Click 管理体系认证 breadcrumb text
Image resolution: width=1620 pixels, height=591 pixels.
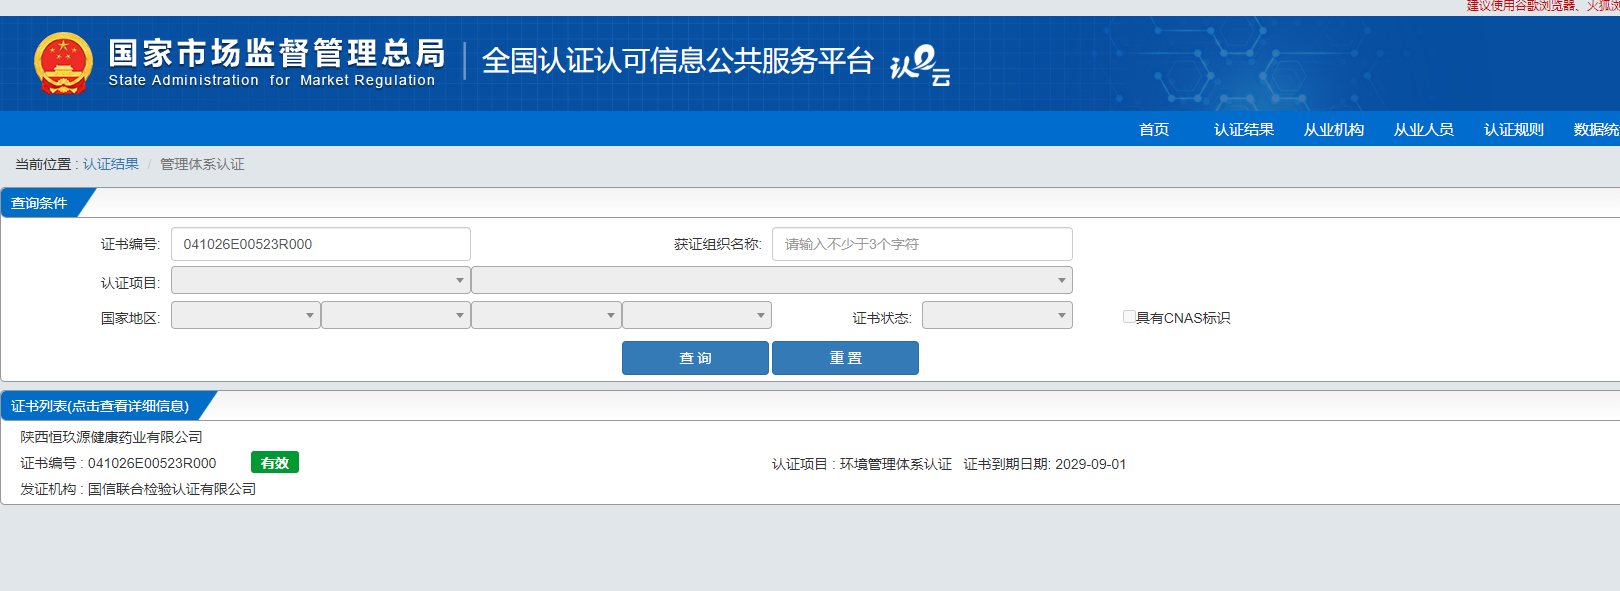click(x=202, y=164)
